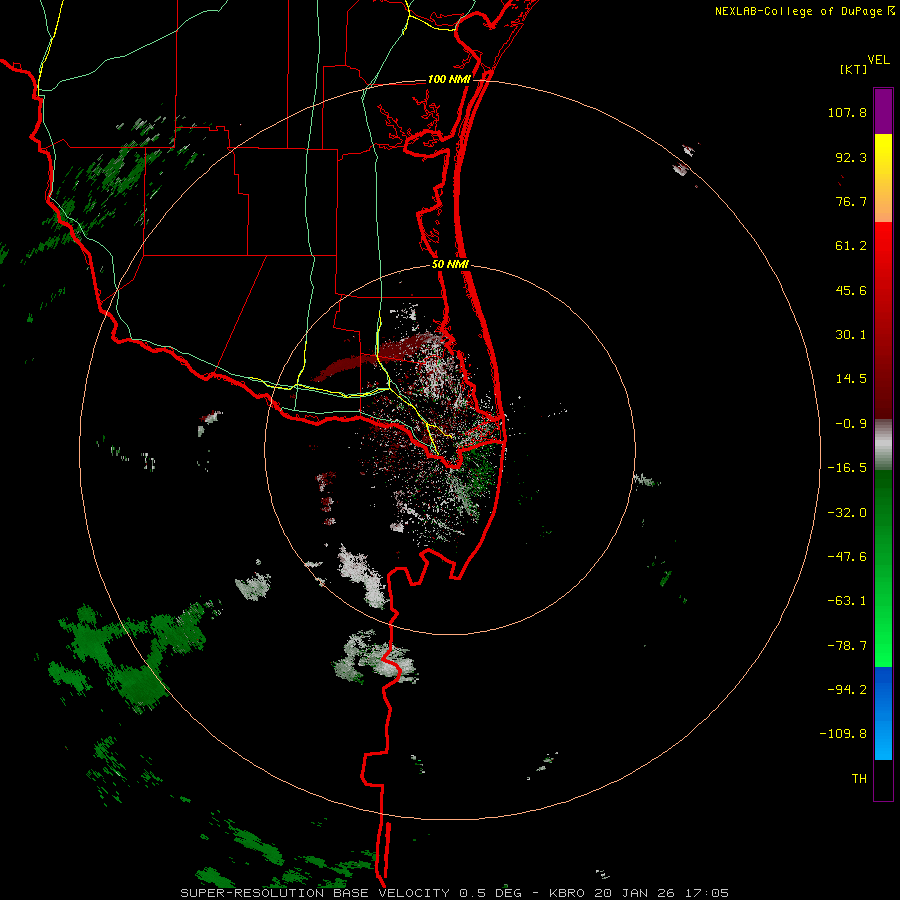Click the -109.8 velocity scale value
The width and height of the screenshot is (900, 900).
[843, 734]
